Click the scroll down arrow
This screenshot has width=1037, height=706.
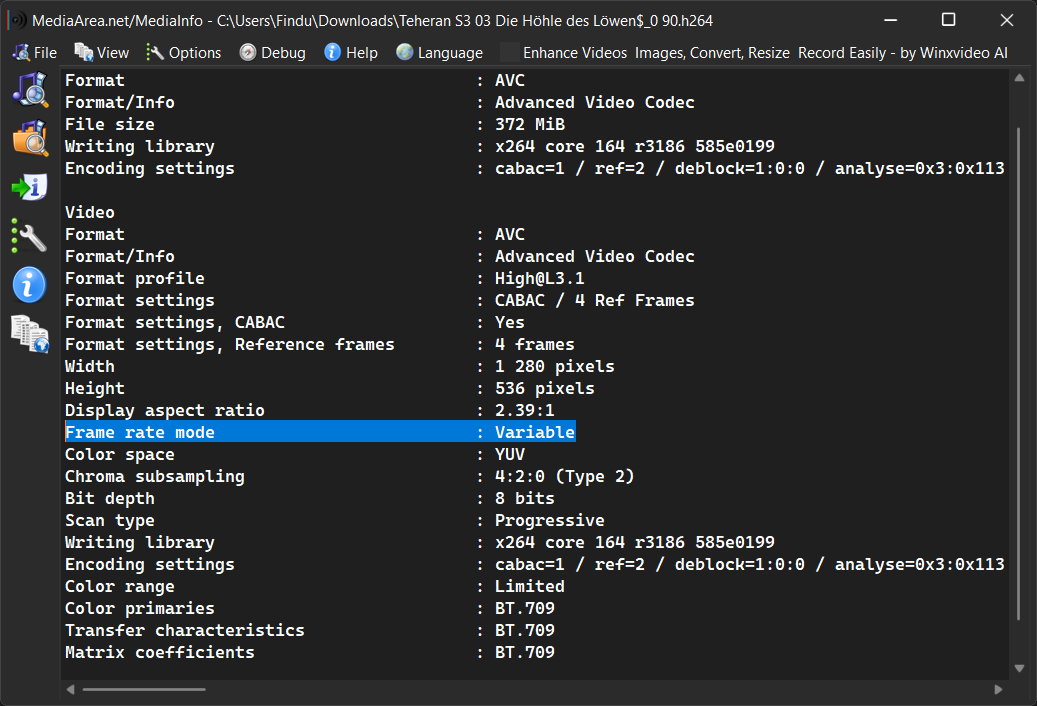point(1019,668)
